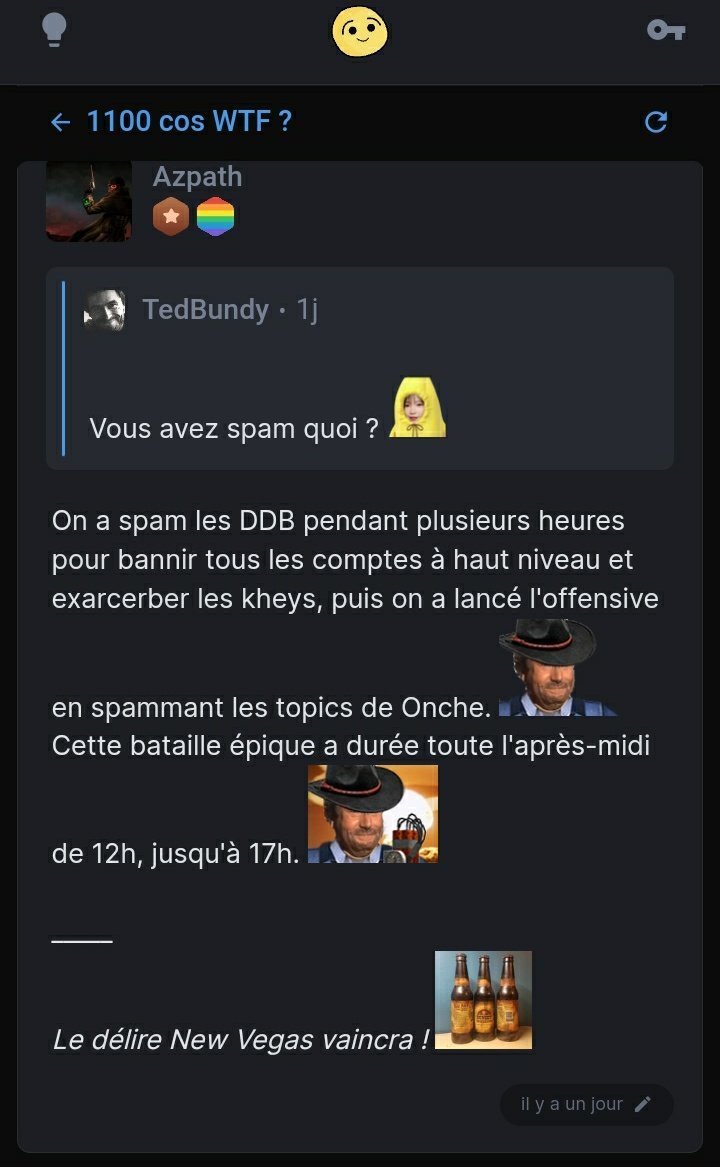
Task: Open the yellow smiley home logo
Action: pyautogui.click(x=360, y=31)
